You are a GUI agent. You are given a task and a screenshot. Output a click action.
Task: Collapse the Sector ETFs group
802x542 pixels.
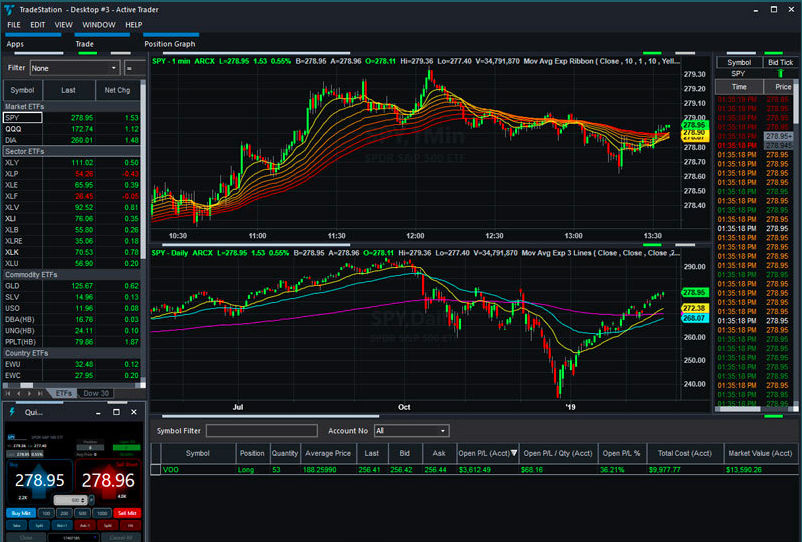[72, 151]
